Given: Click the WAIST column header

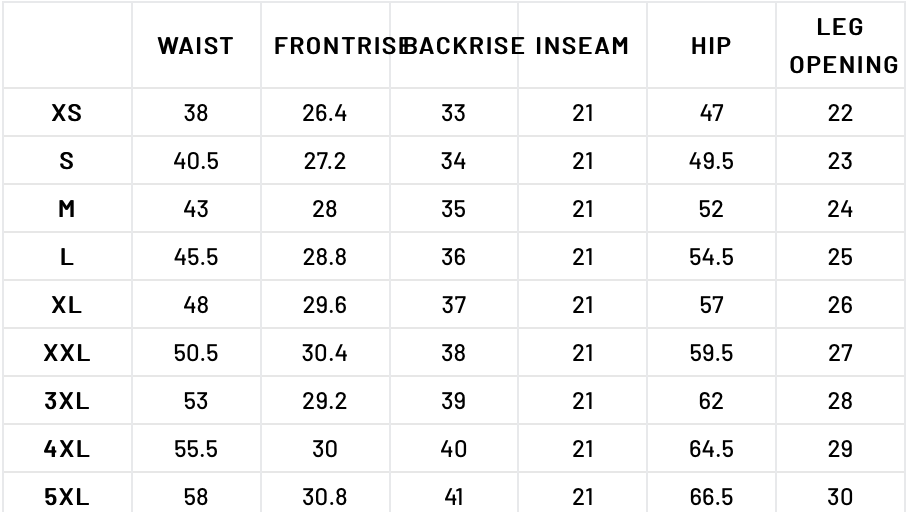Looking at the screenshot, I should point(195,46).
